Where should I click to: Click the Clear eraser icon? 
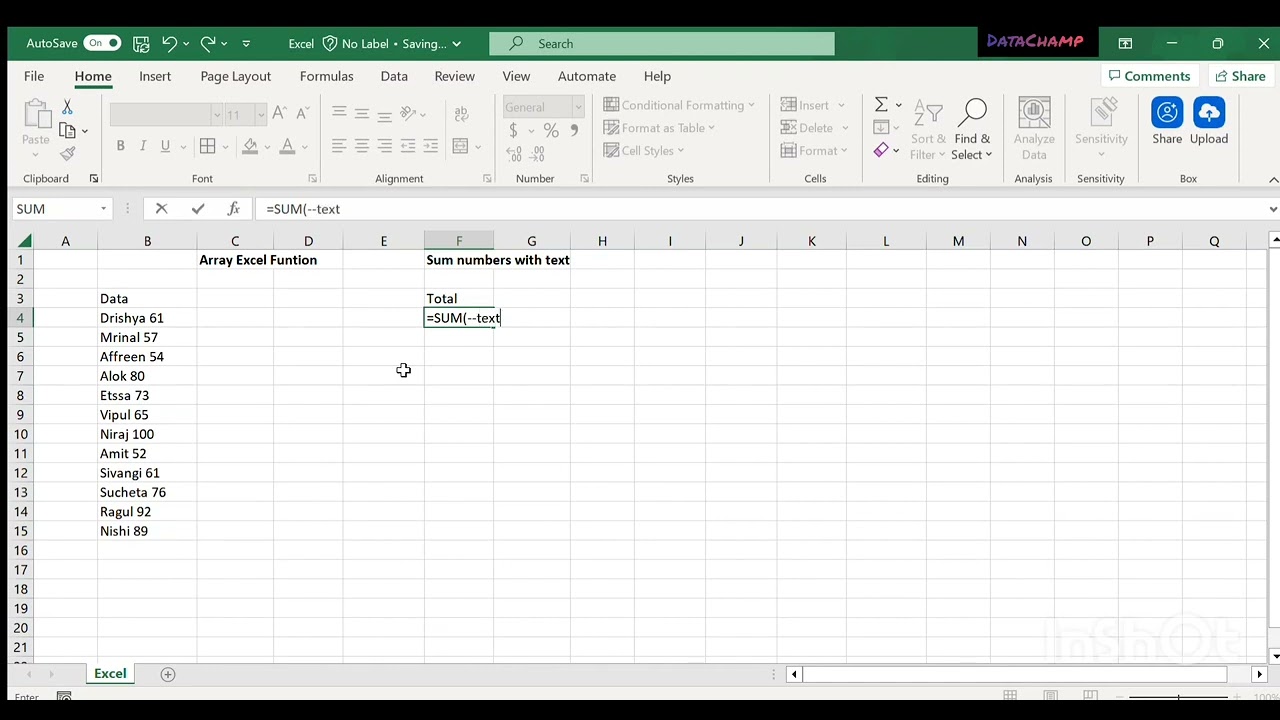881,150
